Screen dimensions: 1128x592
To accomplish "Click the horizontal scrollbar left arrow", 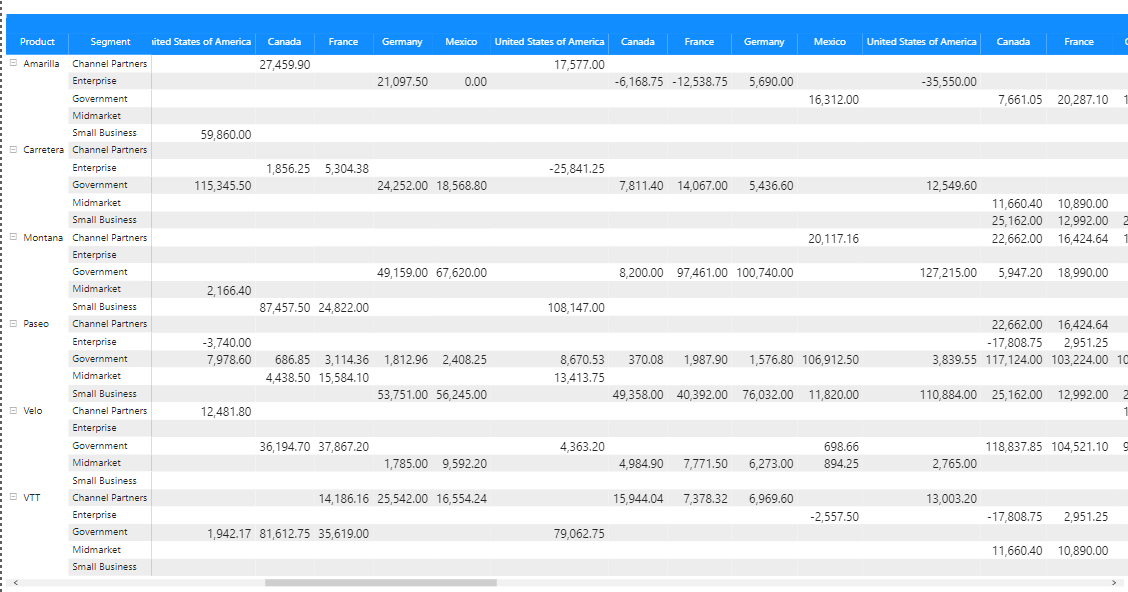I will pos(16,583).
